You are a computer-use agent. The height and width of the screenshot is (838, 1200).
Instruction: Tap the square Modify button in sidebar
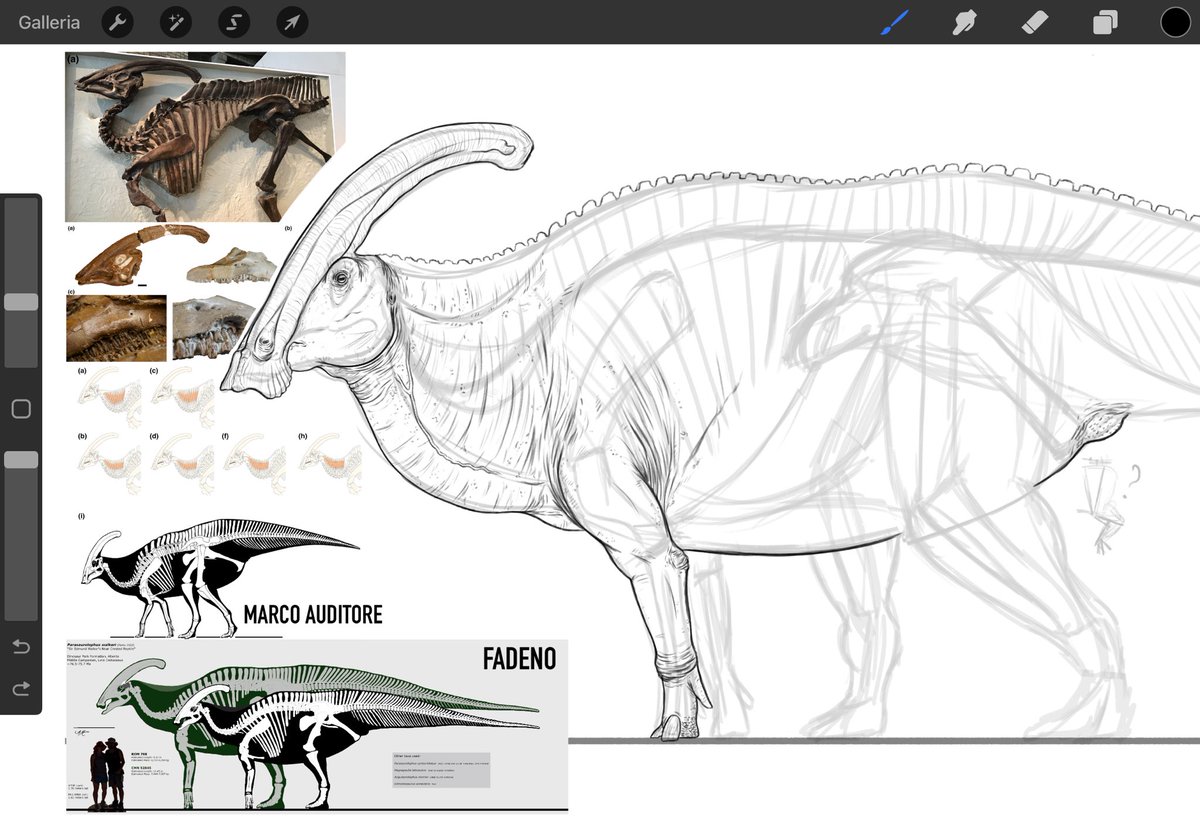(21, 409)
